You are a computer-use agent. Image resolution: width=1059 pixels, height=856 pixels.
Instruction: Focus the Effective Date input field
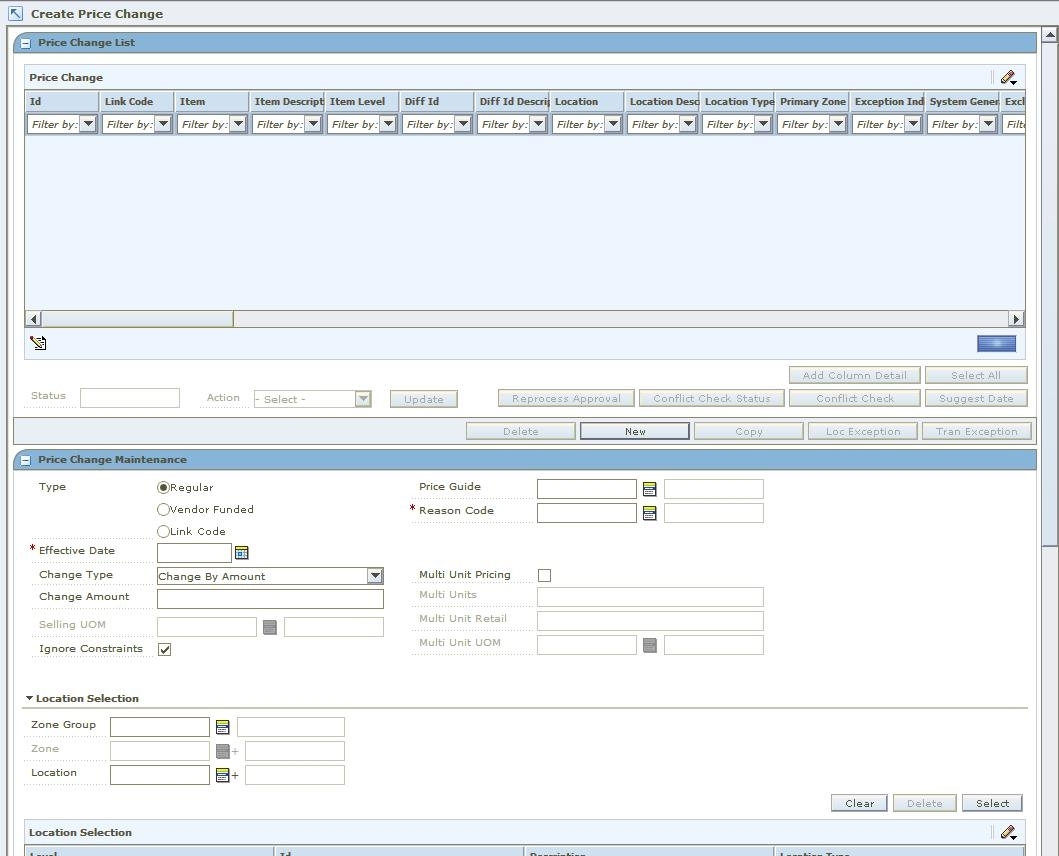[195, 553]
